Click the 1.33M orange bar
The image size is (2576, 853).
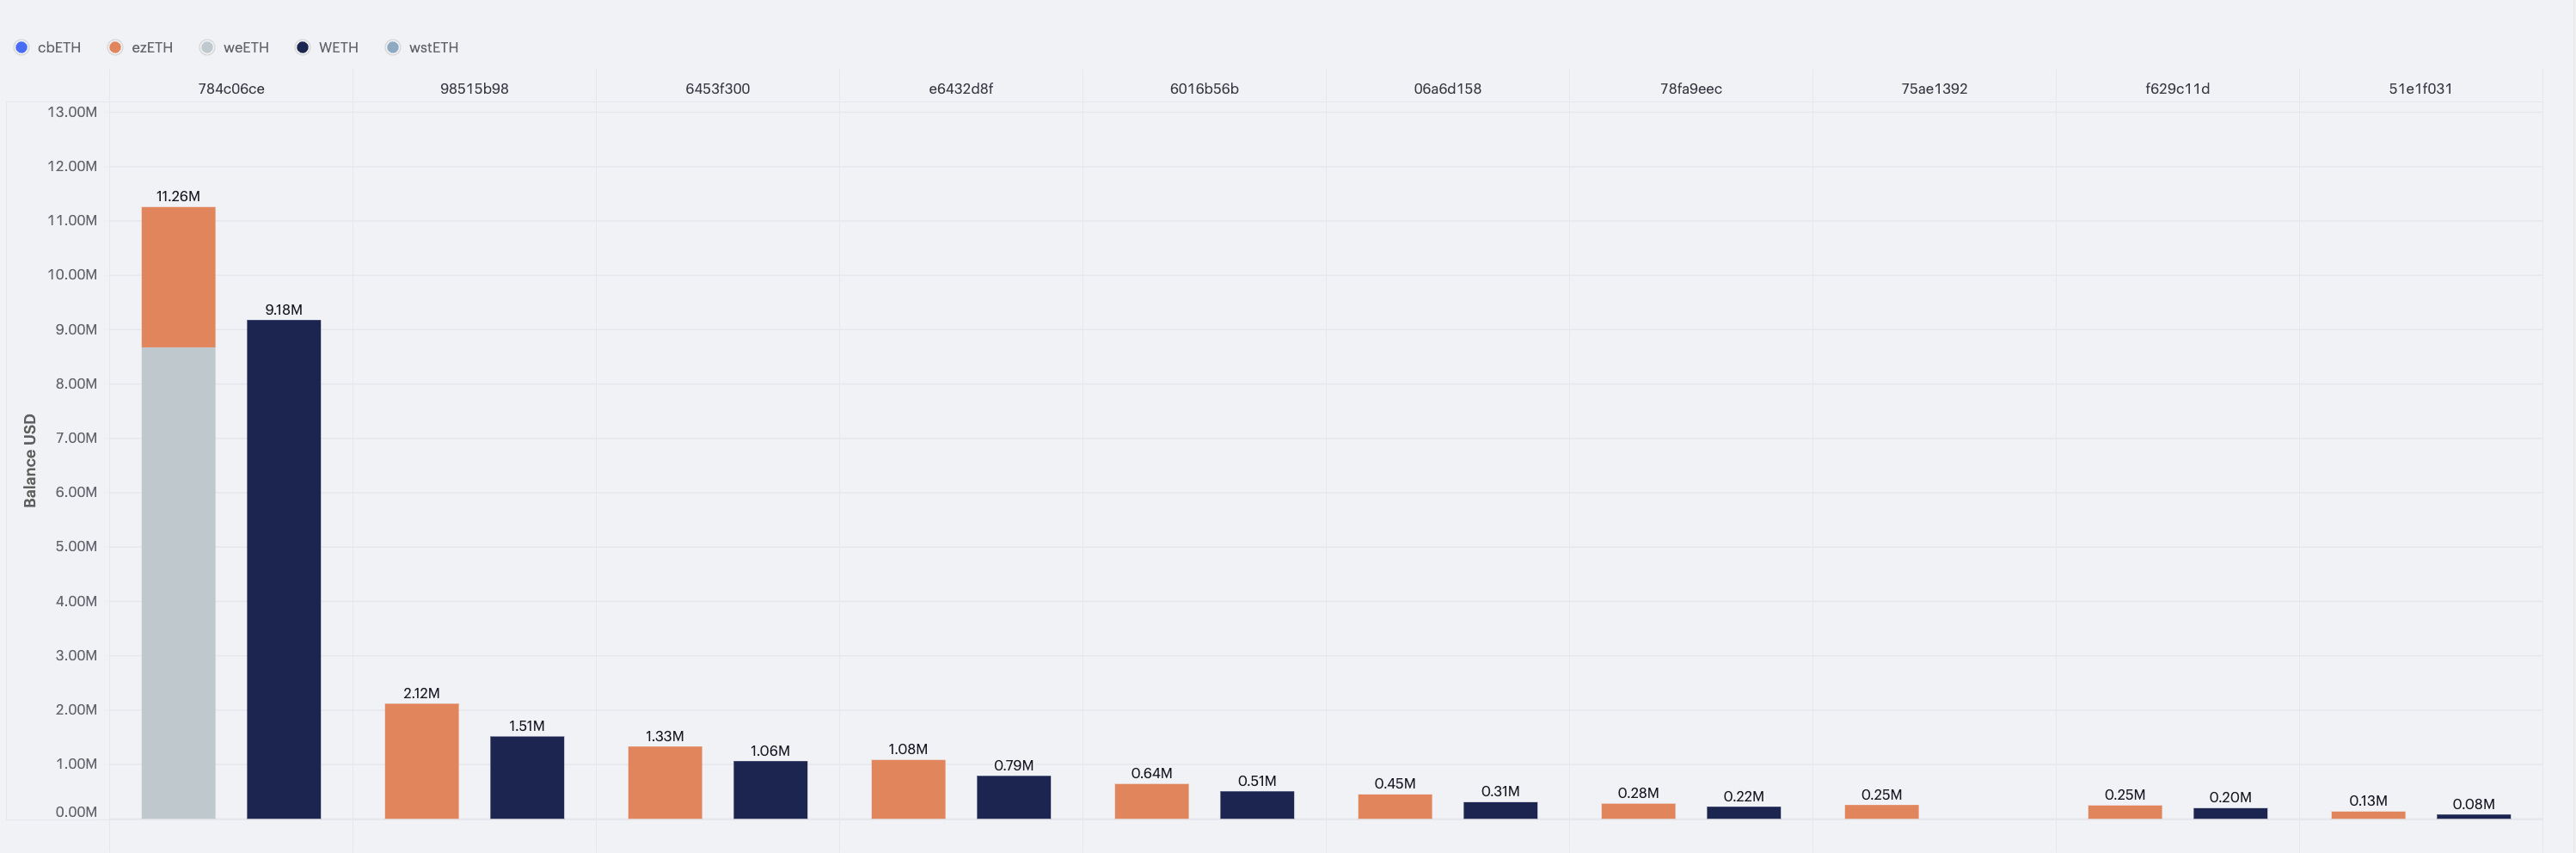click(665, 782)
